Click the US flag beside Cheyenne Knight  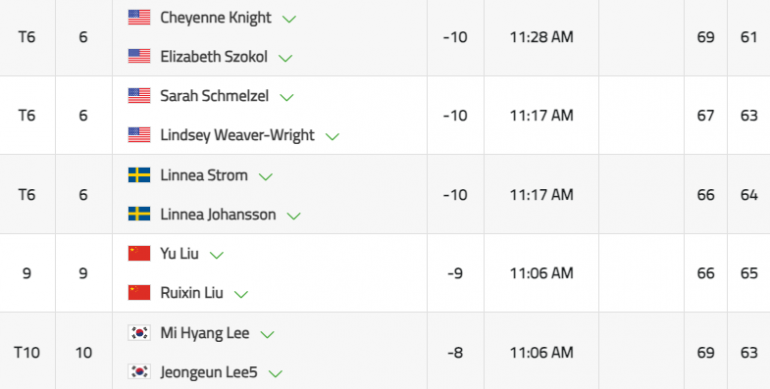coord(139,18)
